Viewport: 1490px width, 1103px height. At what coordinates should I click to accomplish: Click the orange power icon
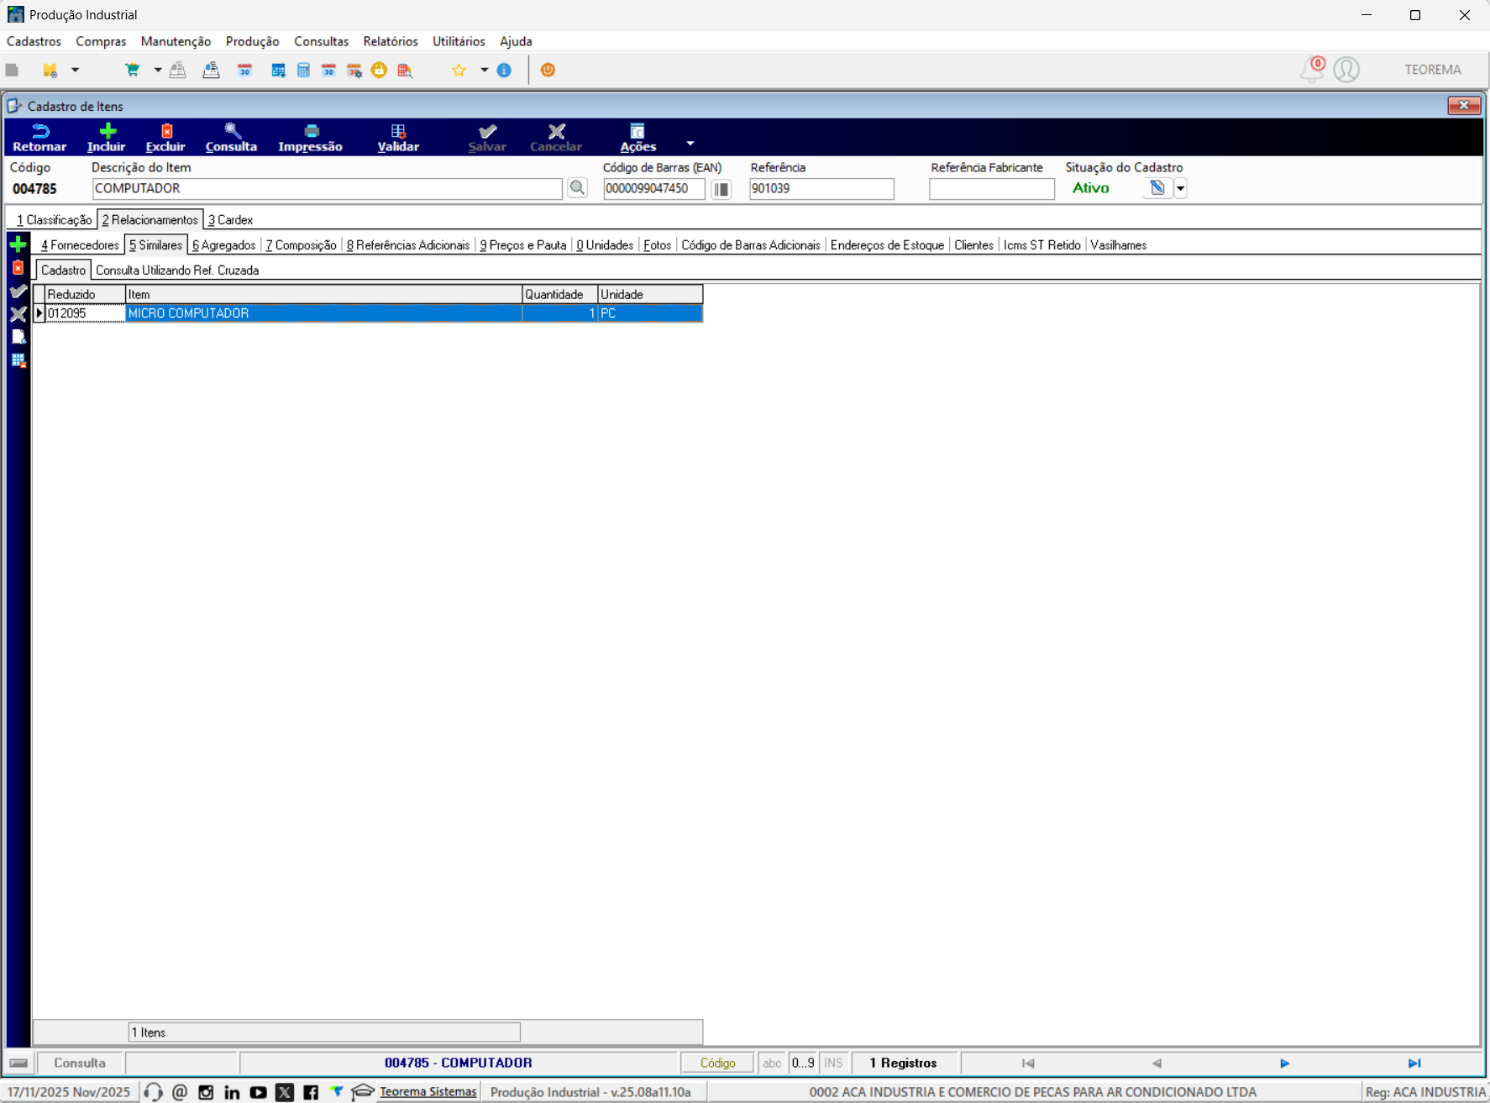point(548,70)
